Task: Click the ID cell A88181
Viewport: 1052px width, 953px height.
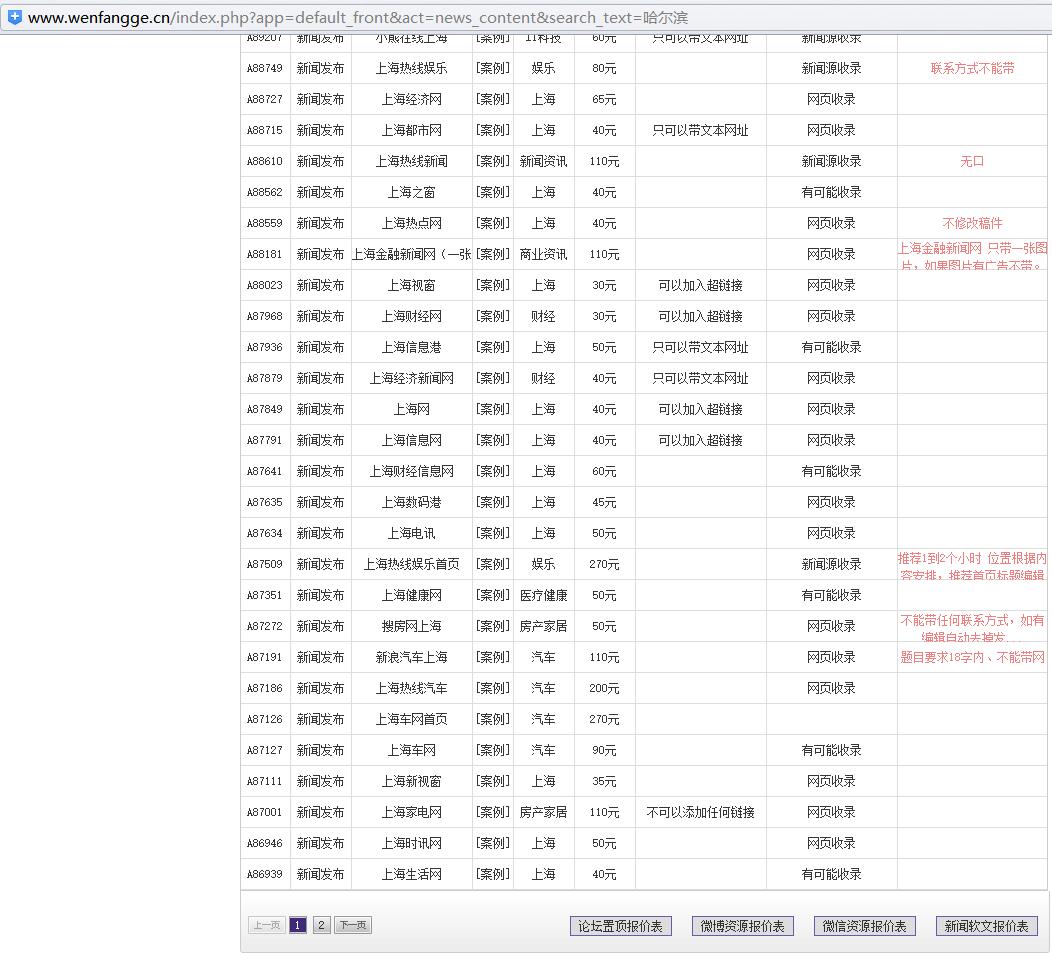Action: 265,254
